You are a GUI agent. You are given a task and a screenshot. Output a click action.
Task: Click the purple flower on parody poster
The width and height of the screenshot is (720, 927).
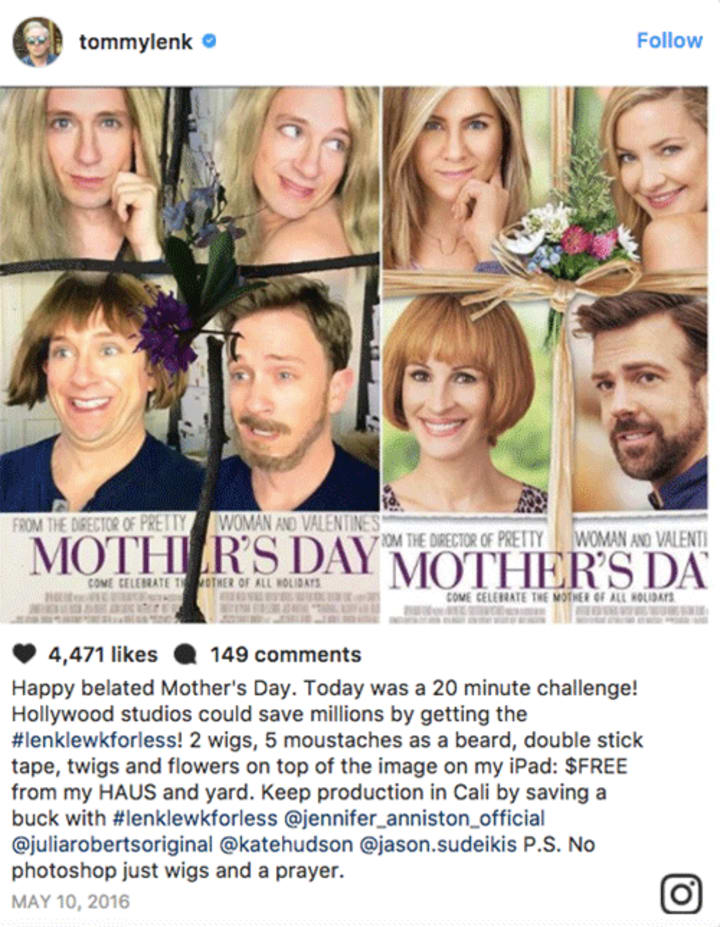click(x=166, y=333)
